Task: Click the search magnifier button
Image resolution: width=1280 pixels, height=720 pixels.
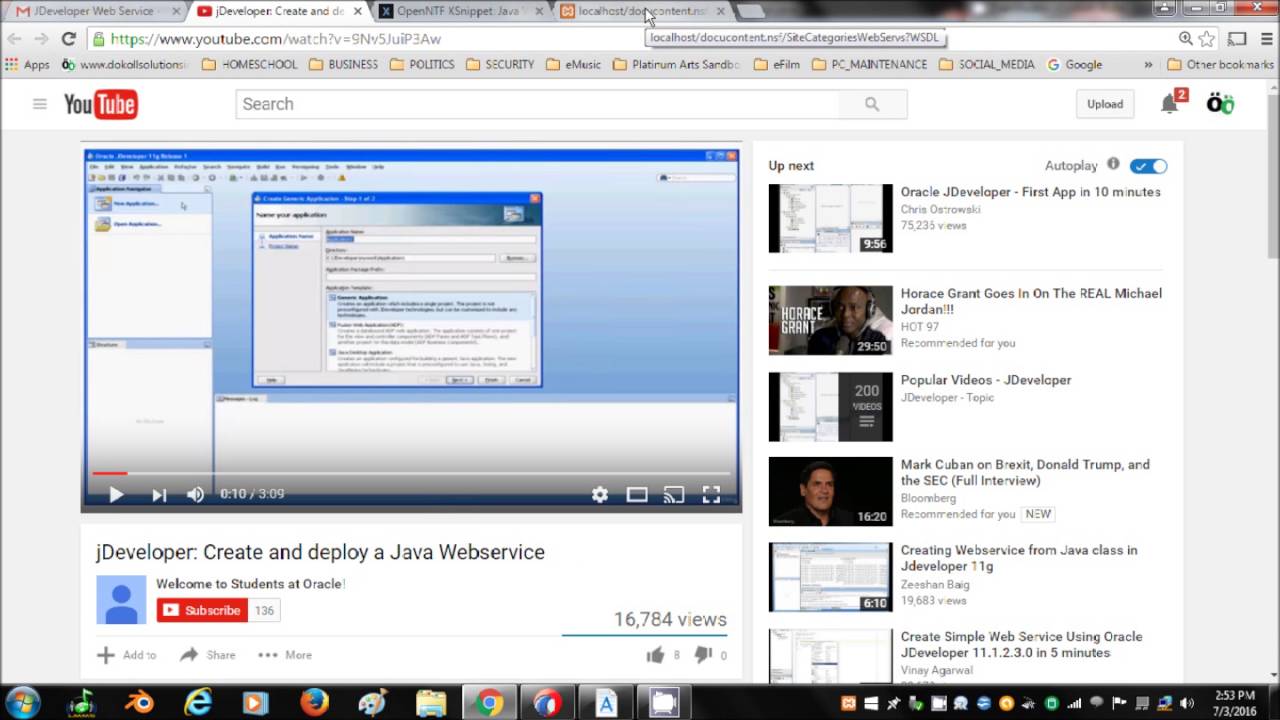Action: [872, 104]
